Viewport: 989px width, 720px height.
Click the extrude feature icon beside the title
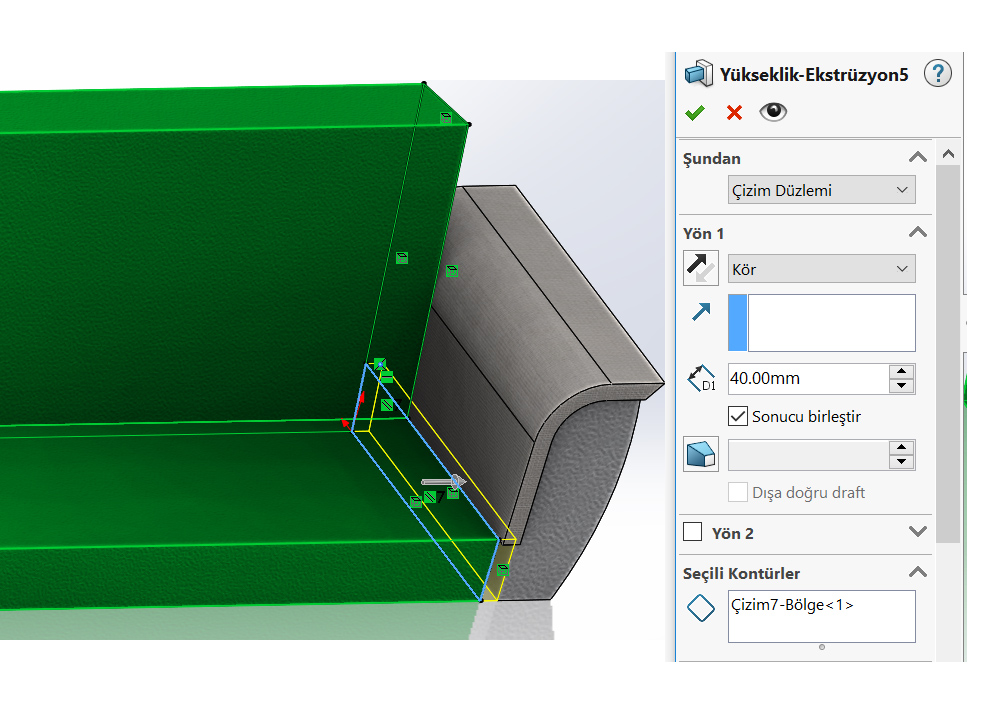coord(699,74)
